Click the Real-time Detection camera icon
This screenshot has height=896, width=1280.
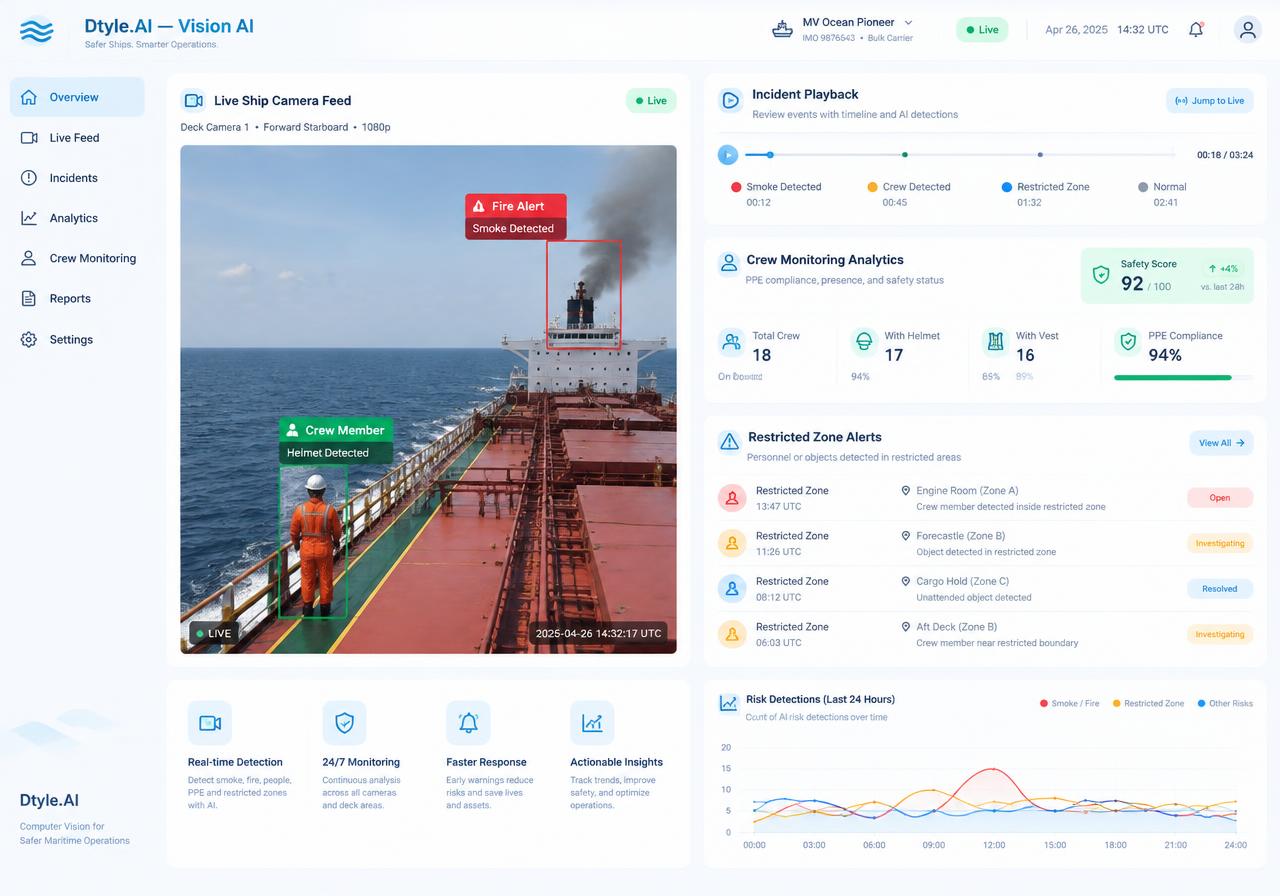coord(210,723)
